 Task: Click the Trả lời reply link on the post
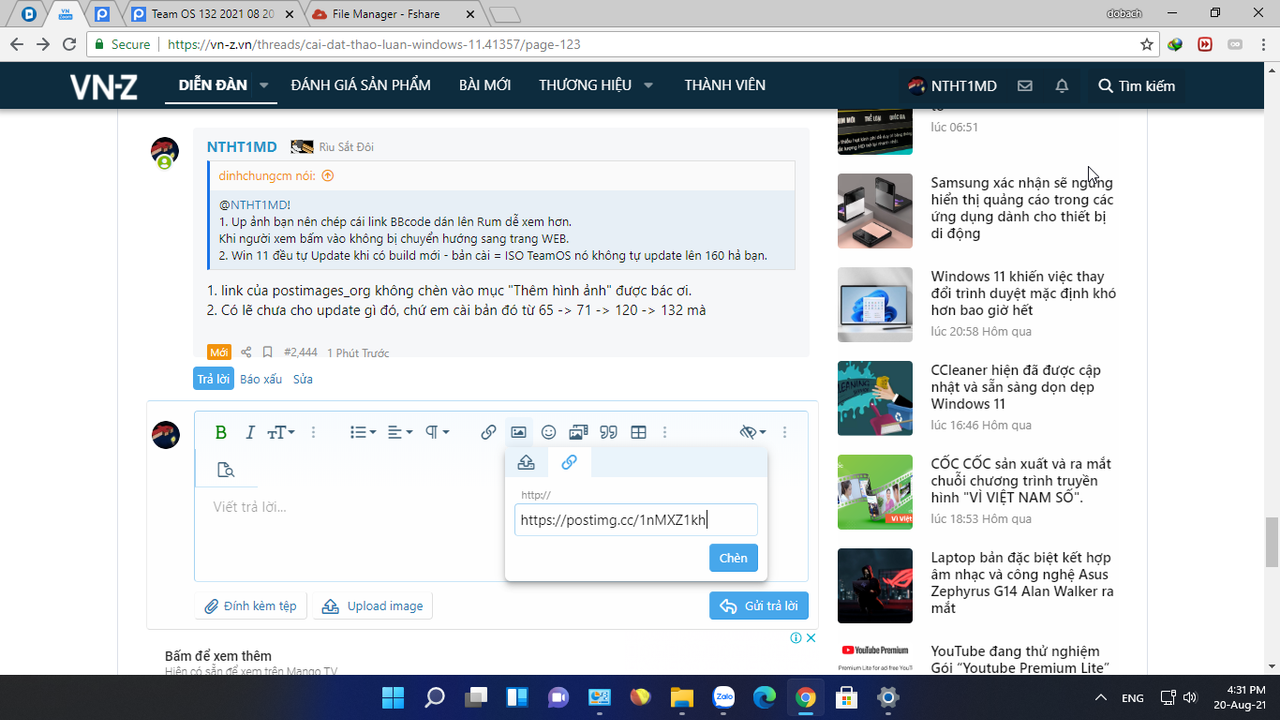click(x=213, y=379)
